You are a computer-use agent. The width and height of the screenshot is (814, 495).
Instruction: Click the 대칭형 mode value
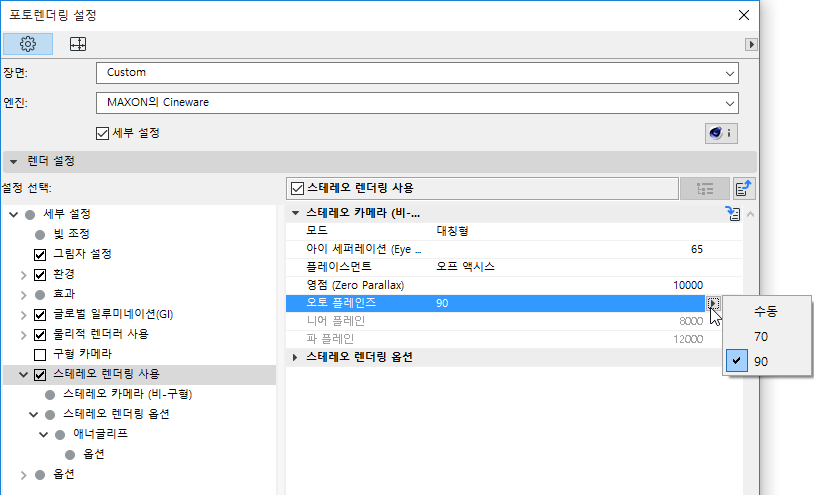[452, 231]
